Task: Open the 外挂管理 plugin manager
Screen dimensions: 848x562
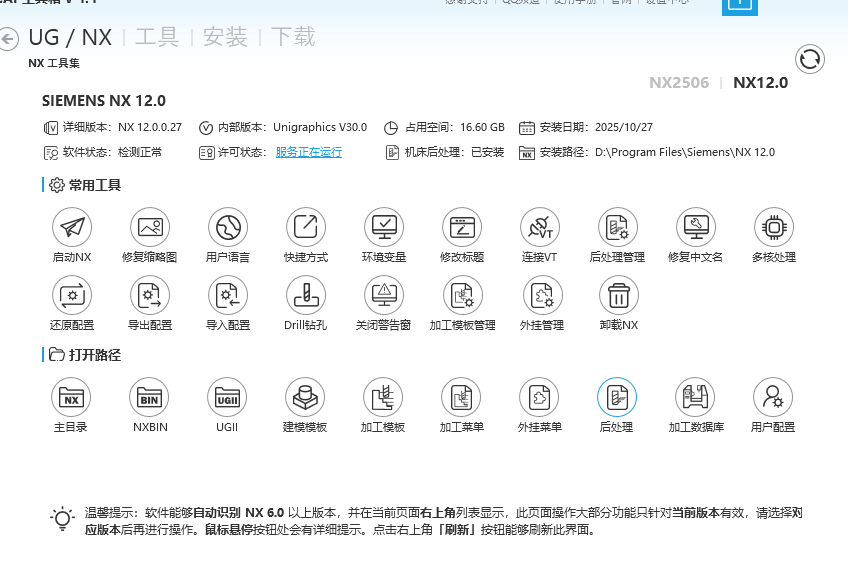Action: click(x=542, y=295)
